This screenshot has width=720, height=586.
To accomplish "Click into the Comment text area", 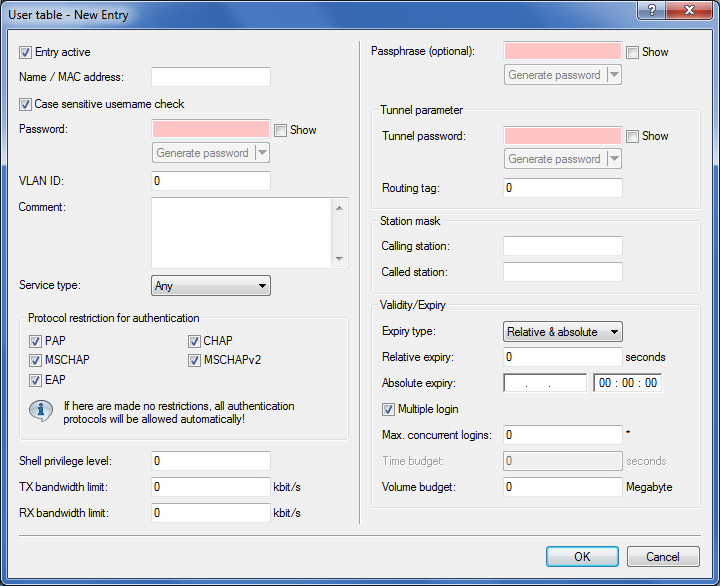I will (241, 232).
